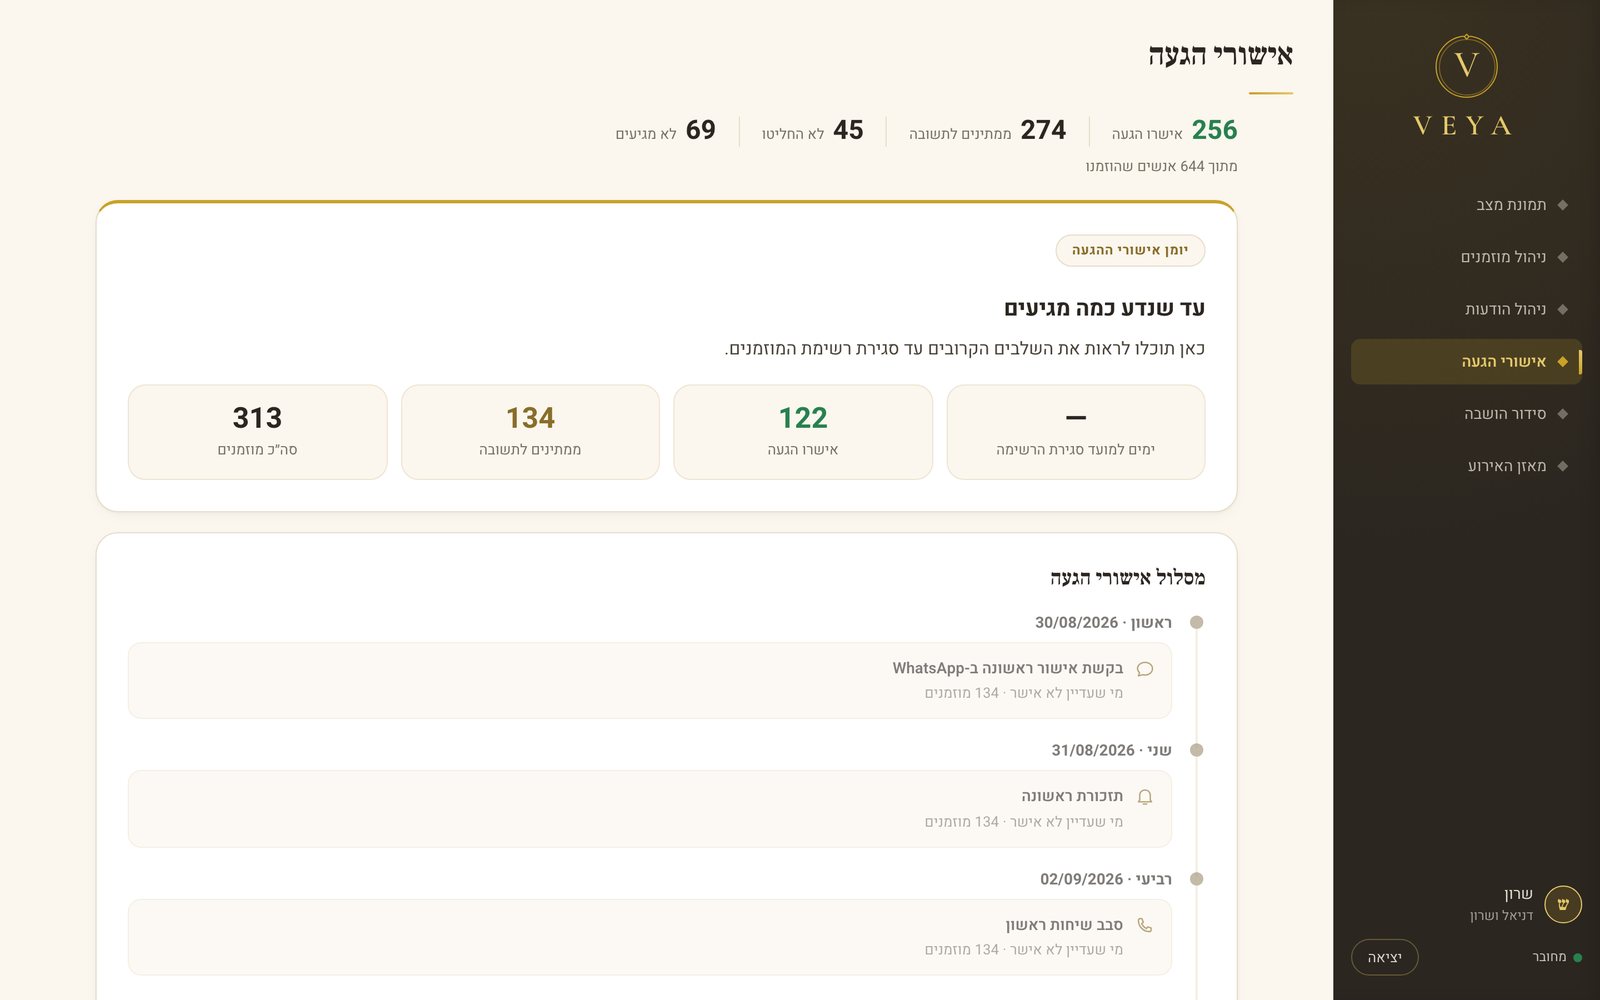Screen dimensions: 1600x1000
Task: Click the VEYA logo emblem
Action: click(x=1466, y=66)
